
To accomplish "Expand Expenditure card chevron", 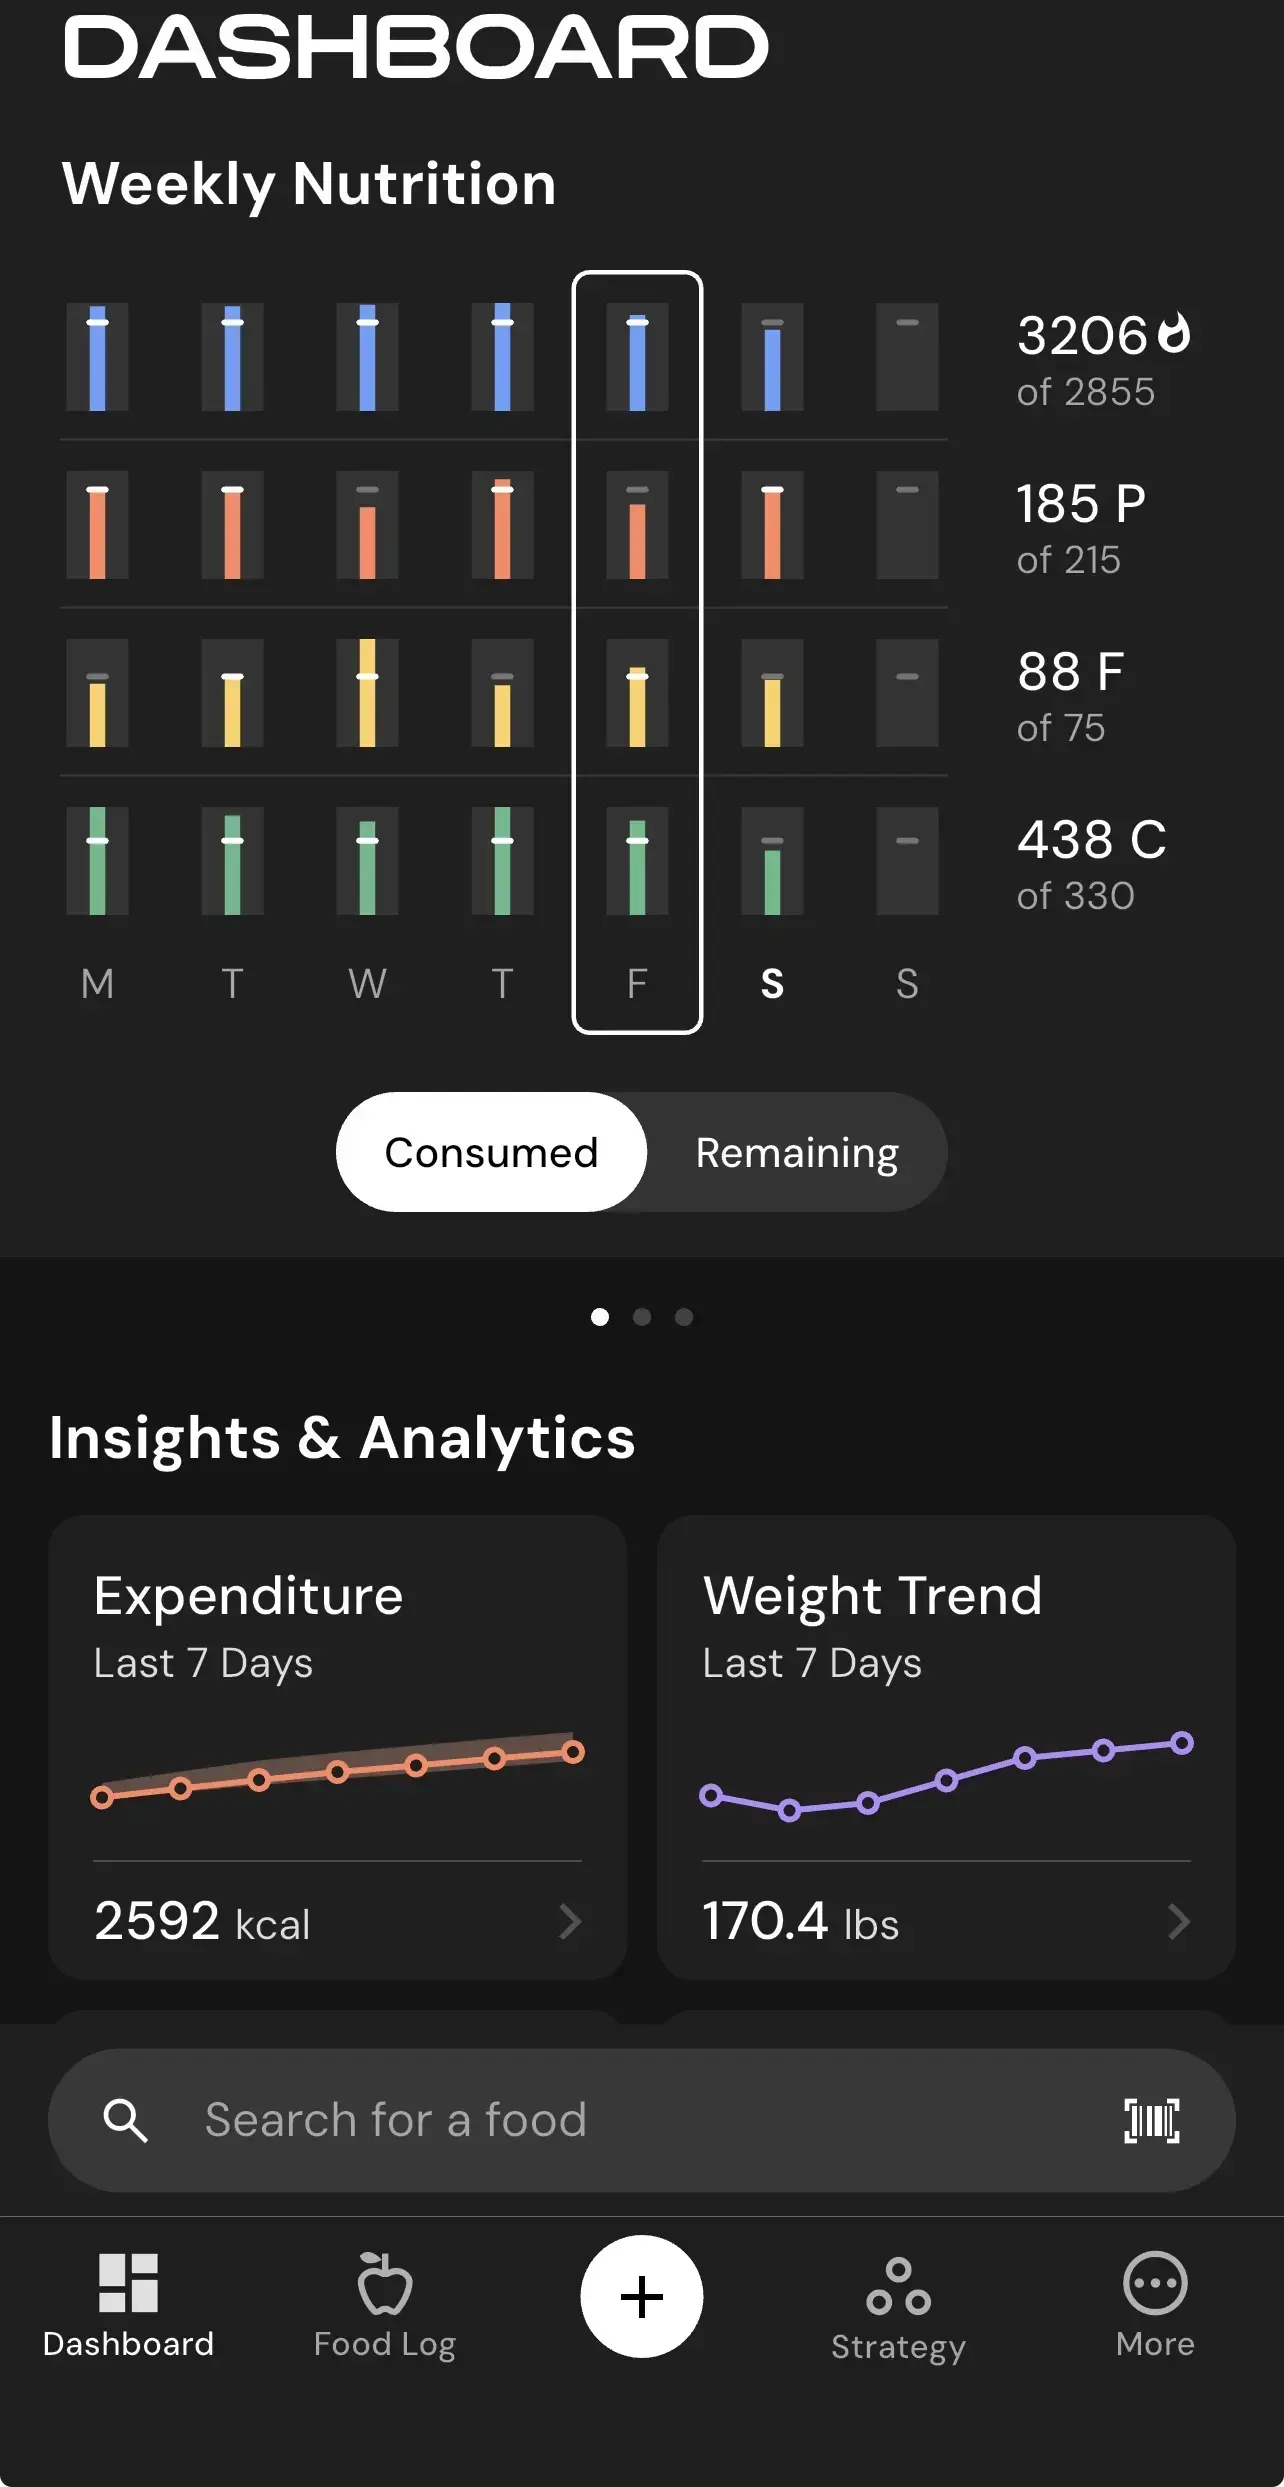I will (x=570, y=1921).
